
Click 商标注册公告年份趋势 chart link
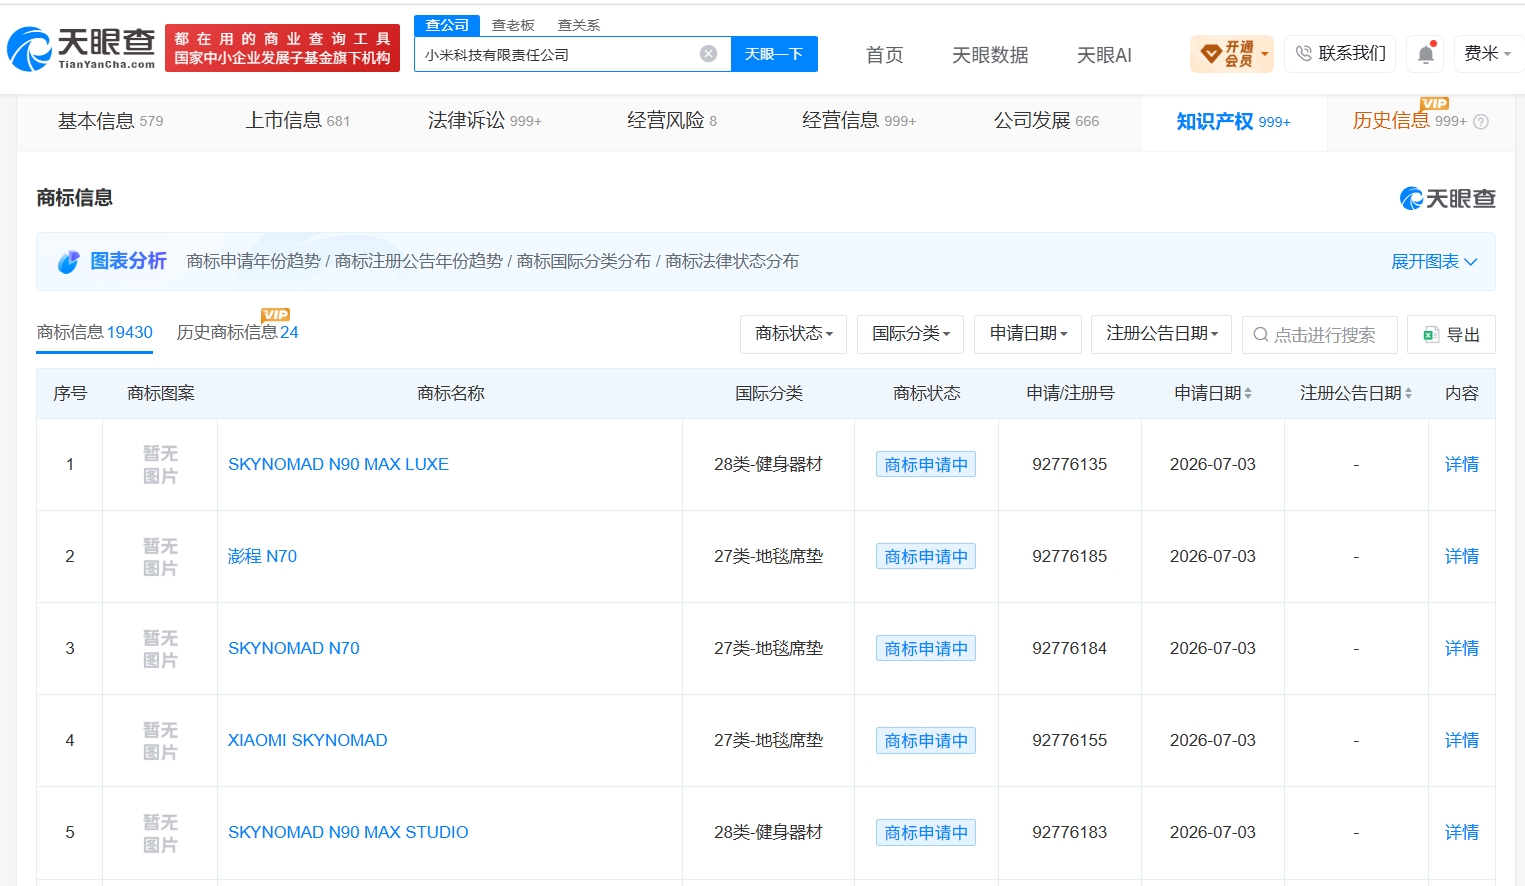(419, 262)
